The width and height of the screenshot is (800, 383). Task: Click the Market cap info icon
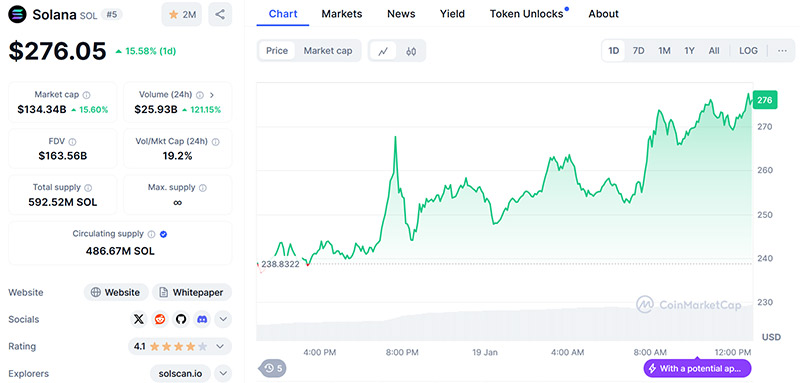pos(87,95)
